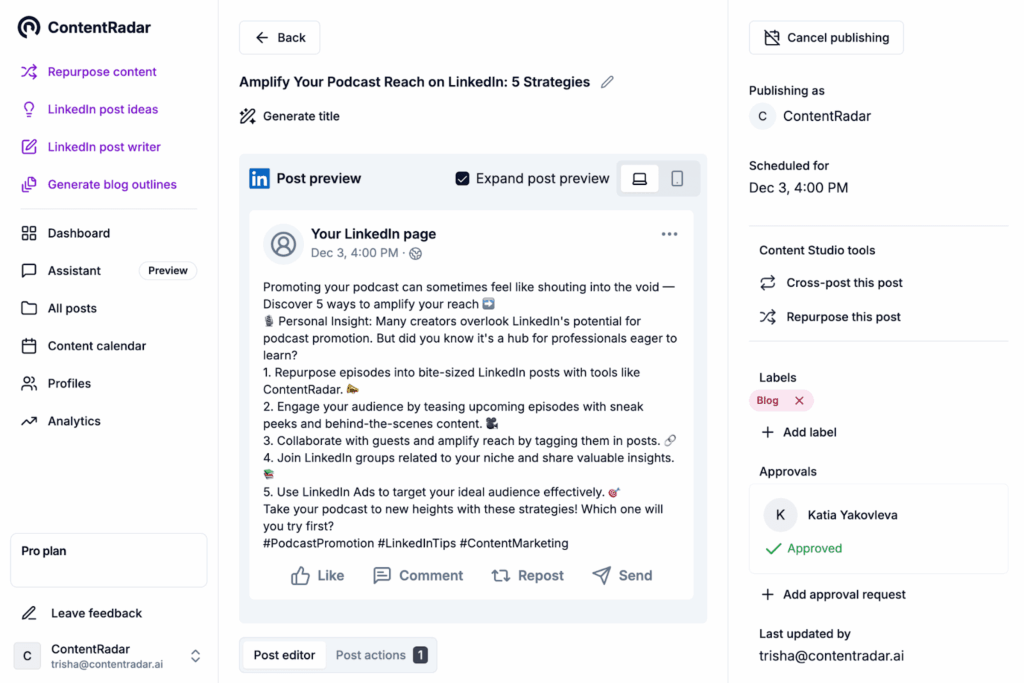The width and height of the screenshot is (1024, 683).
Task: Switch to the Post actions tab
Action: pyautogui.click(x=381, y=655)
